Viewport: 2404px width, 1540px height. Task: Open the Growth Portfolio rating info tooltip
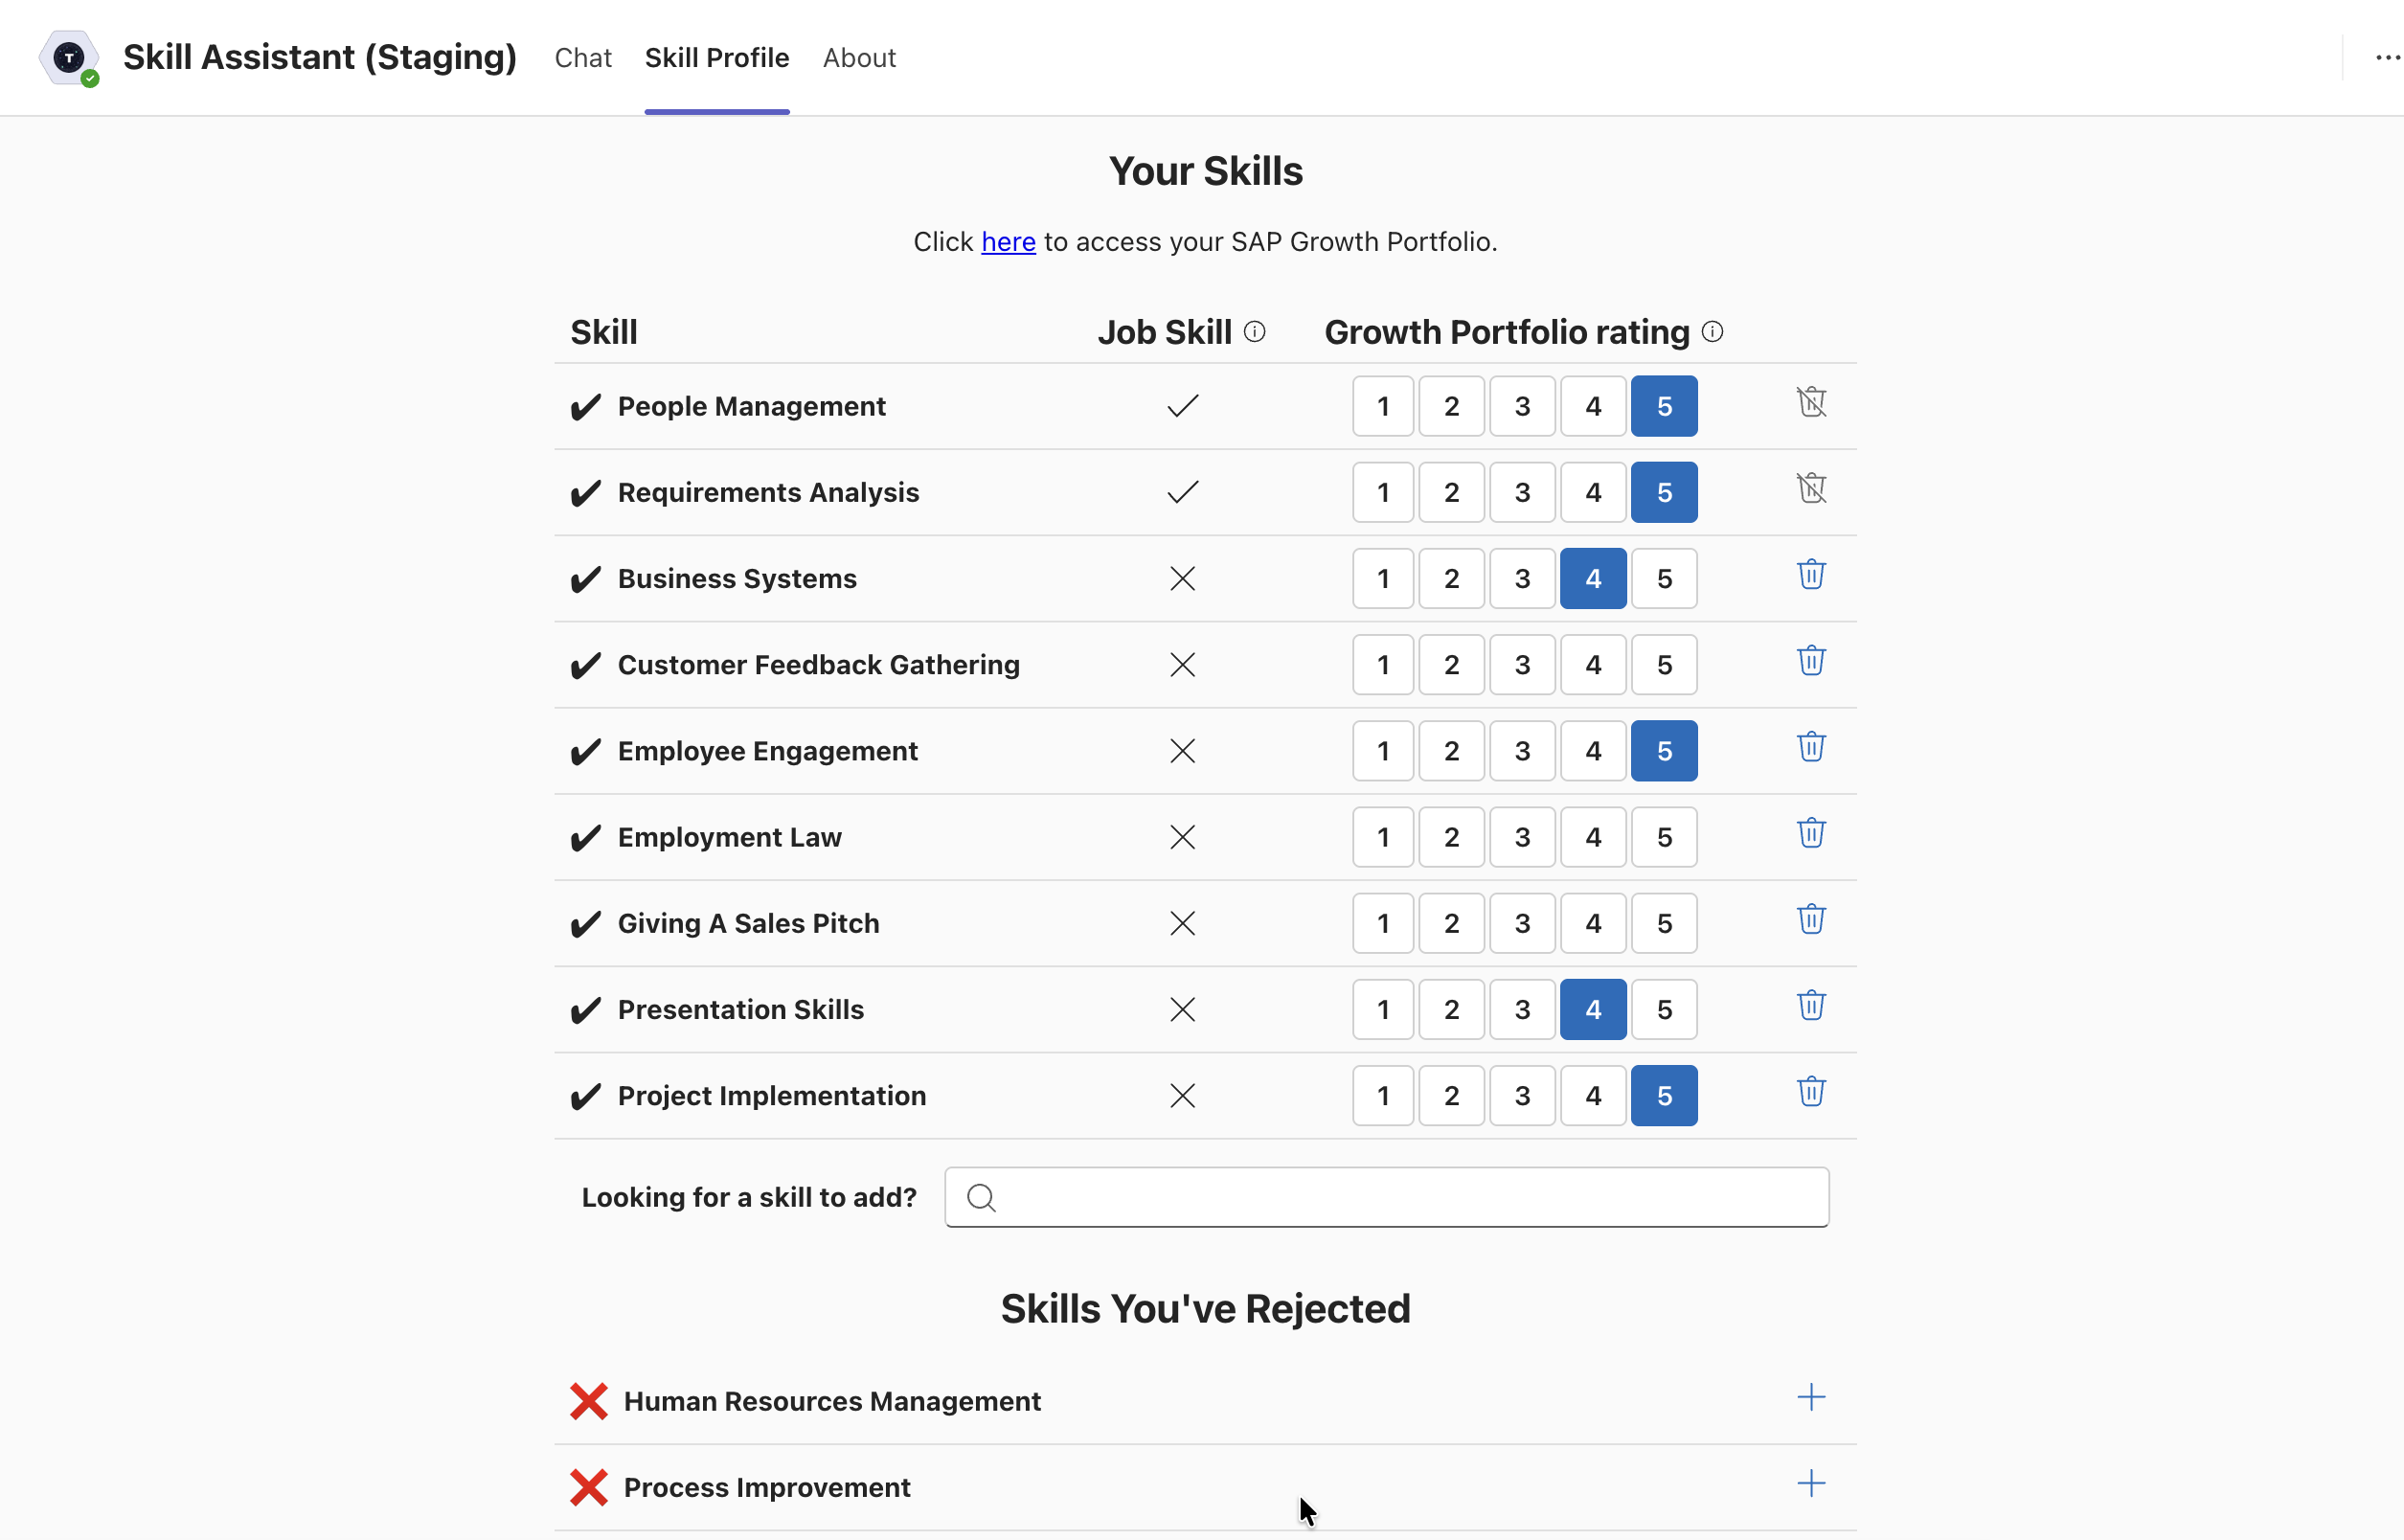[x=1712, y=330]
